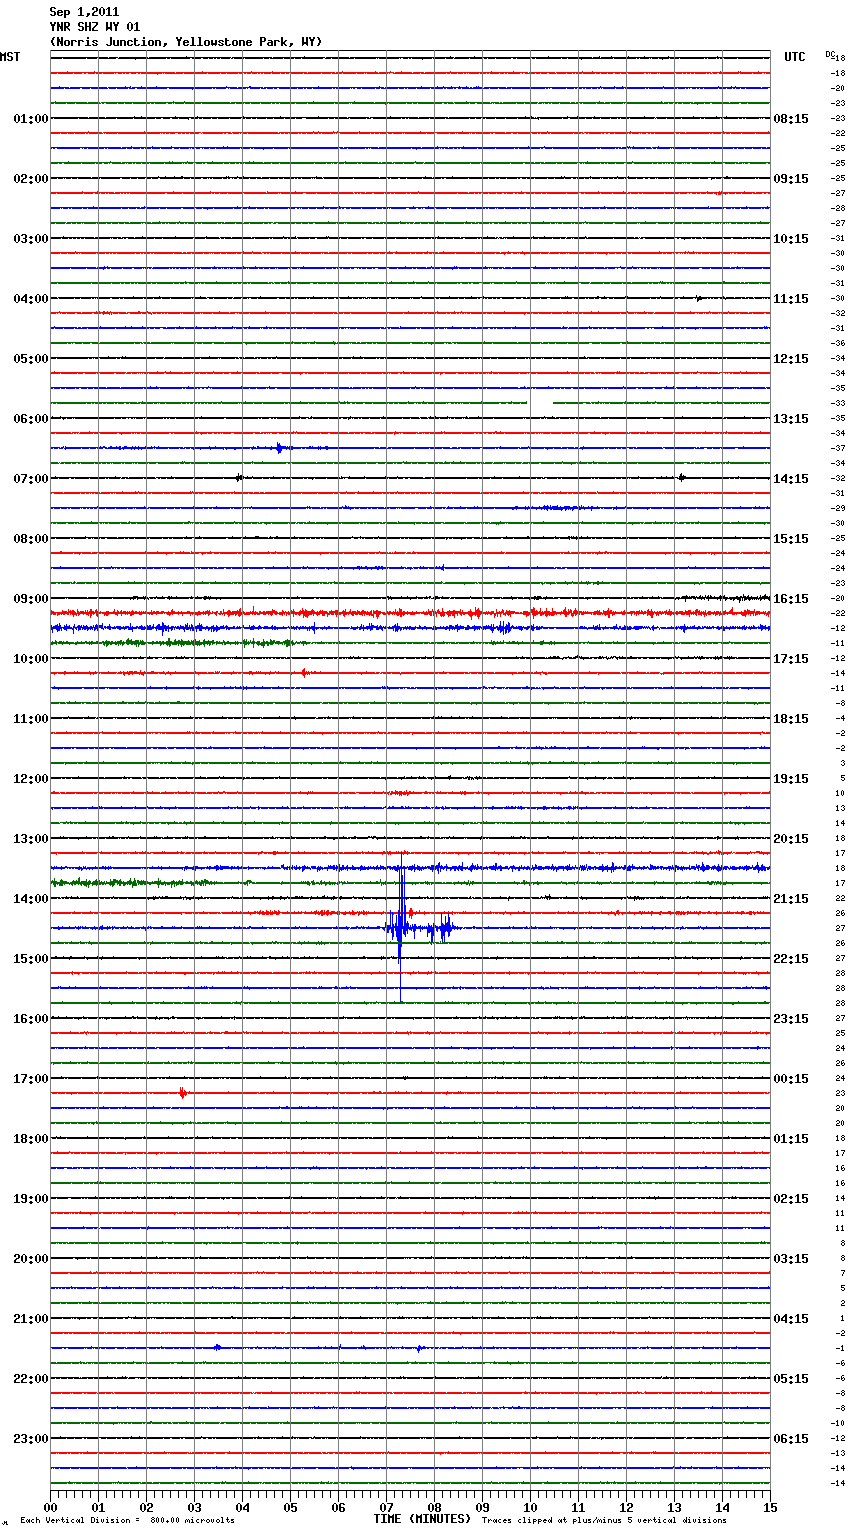The image size is (850, 1534).
Task: Click the 20:15 UTC time label
Action: 791,839
